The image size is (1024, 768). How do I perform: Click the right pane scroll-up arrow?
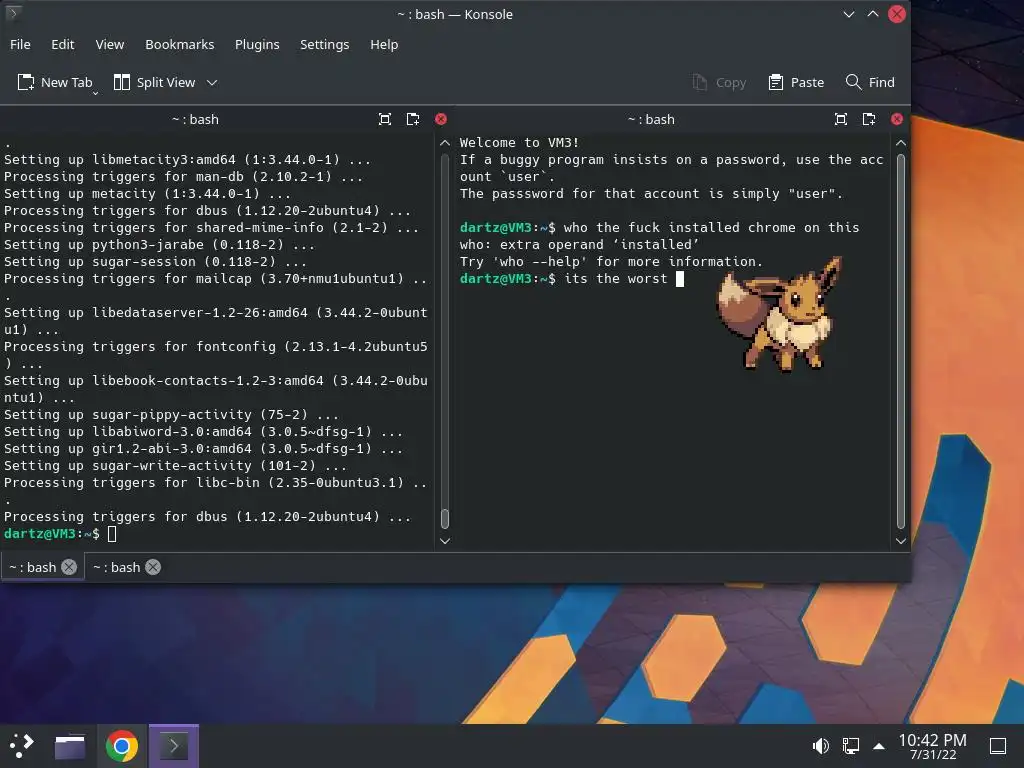pos(901,142)
